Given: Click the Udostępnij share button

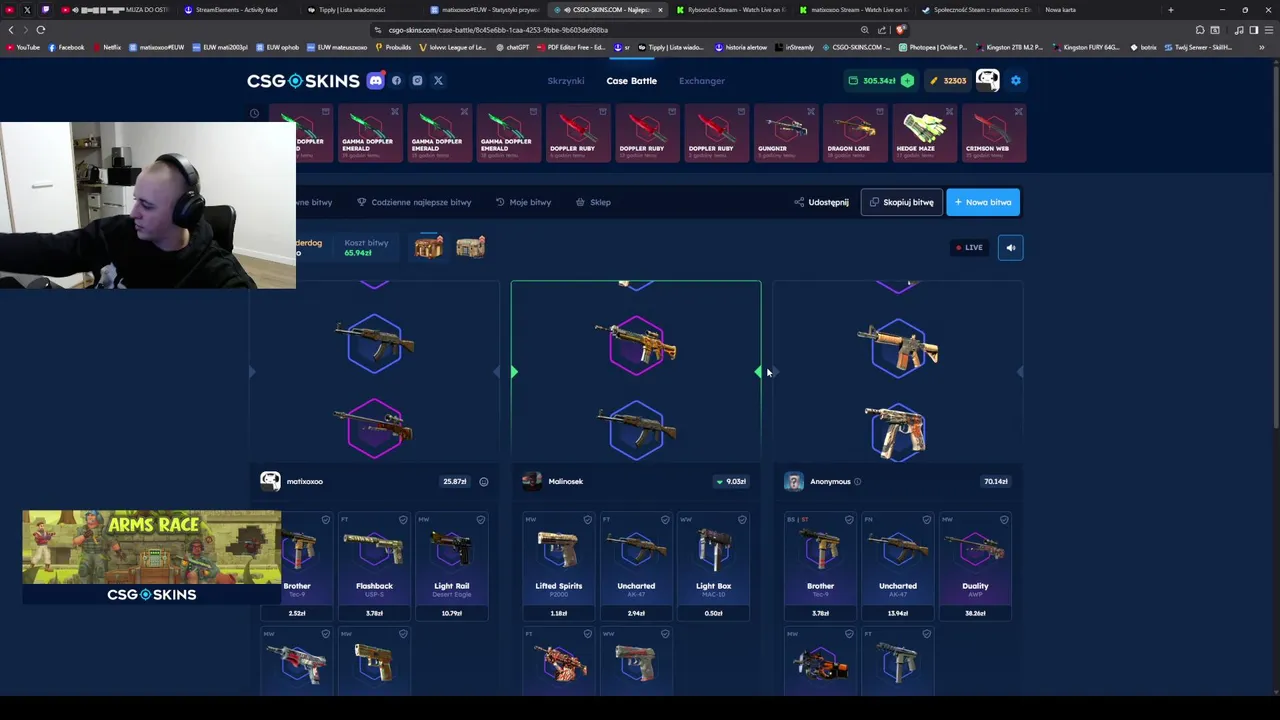Looking at the screenshot, I should click(821, 202).
